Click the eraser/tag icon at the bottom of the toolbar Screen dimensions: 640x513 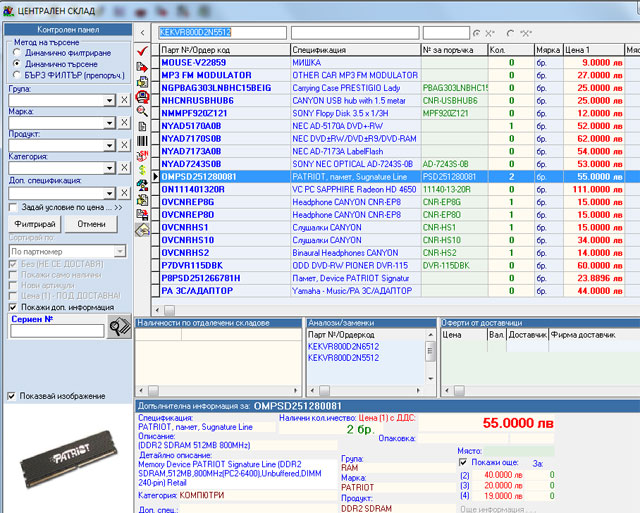142,230
